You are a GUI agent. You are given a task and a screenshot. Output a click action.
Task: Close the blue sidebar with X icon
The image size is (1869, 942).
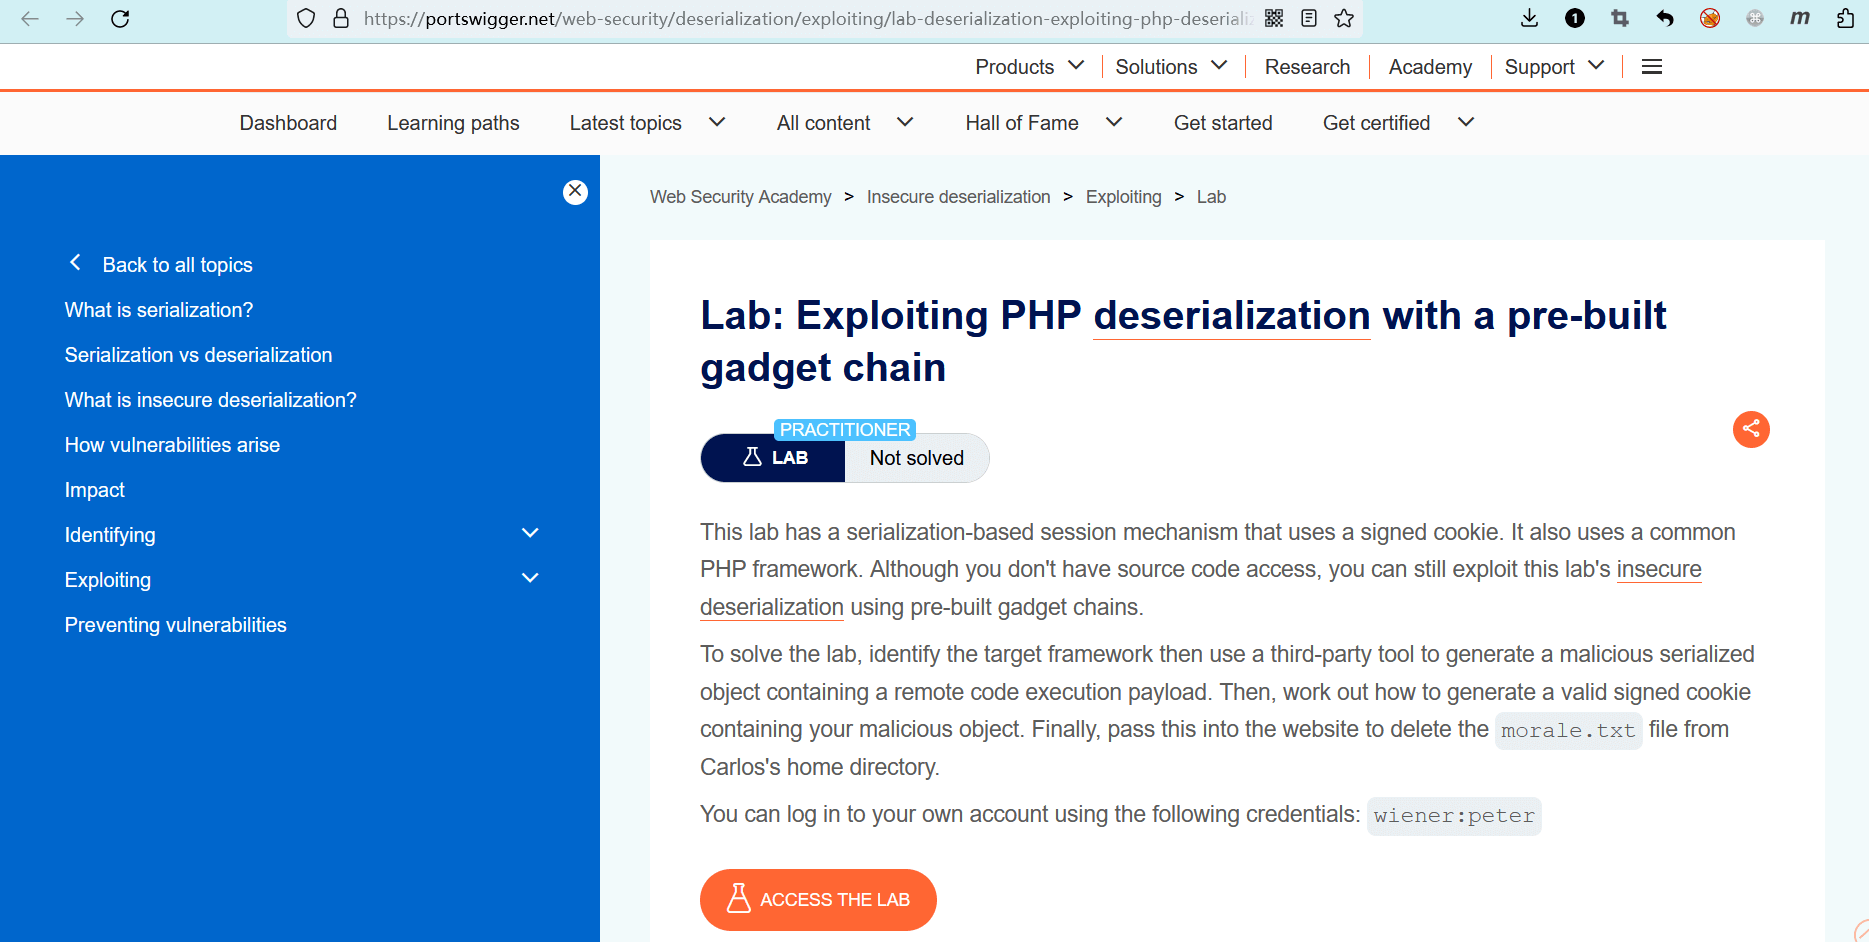[575, 192]
